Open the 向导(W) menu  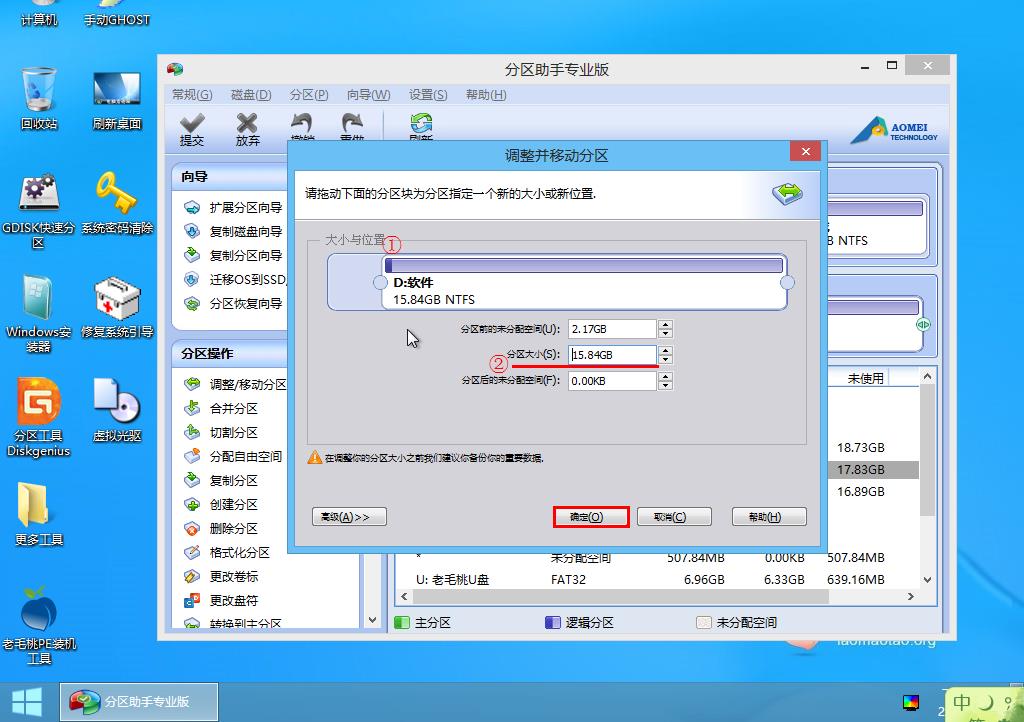(368, 95)
